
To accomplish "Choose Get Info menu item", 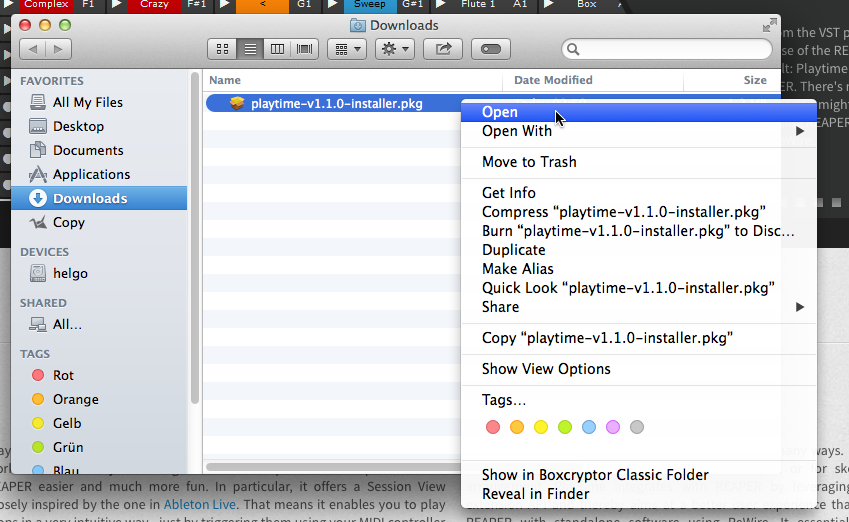I will 638,193.
